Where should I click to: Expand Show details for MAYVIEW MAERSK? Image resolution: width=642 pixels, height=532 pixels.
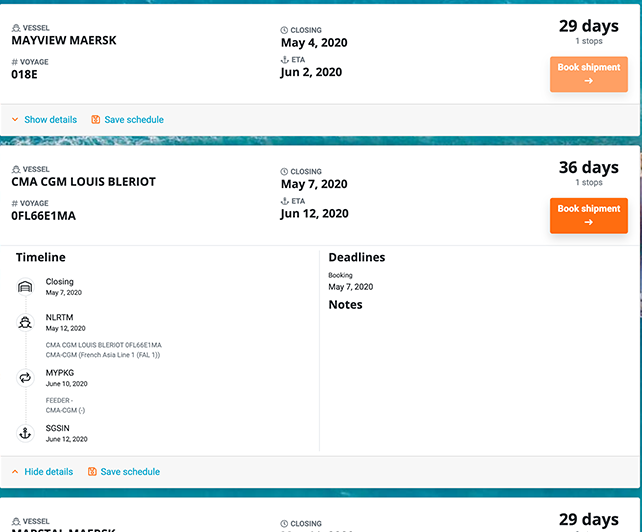coord(50,120)
